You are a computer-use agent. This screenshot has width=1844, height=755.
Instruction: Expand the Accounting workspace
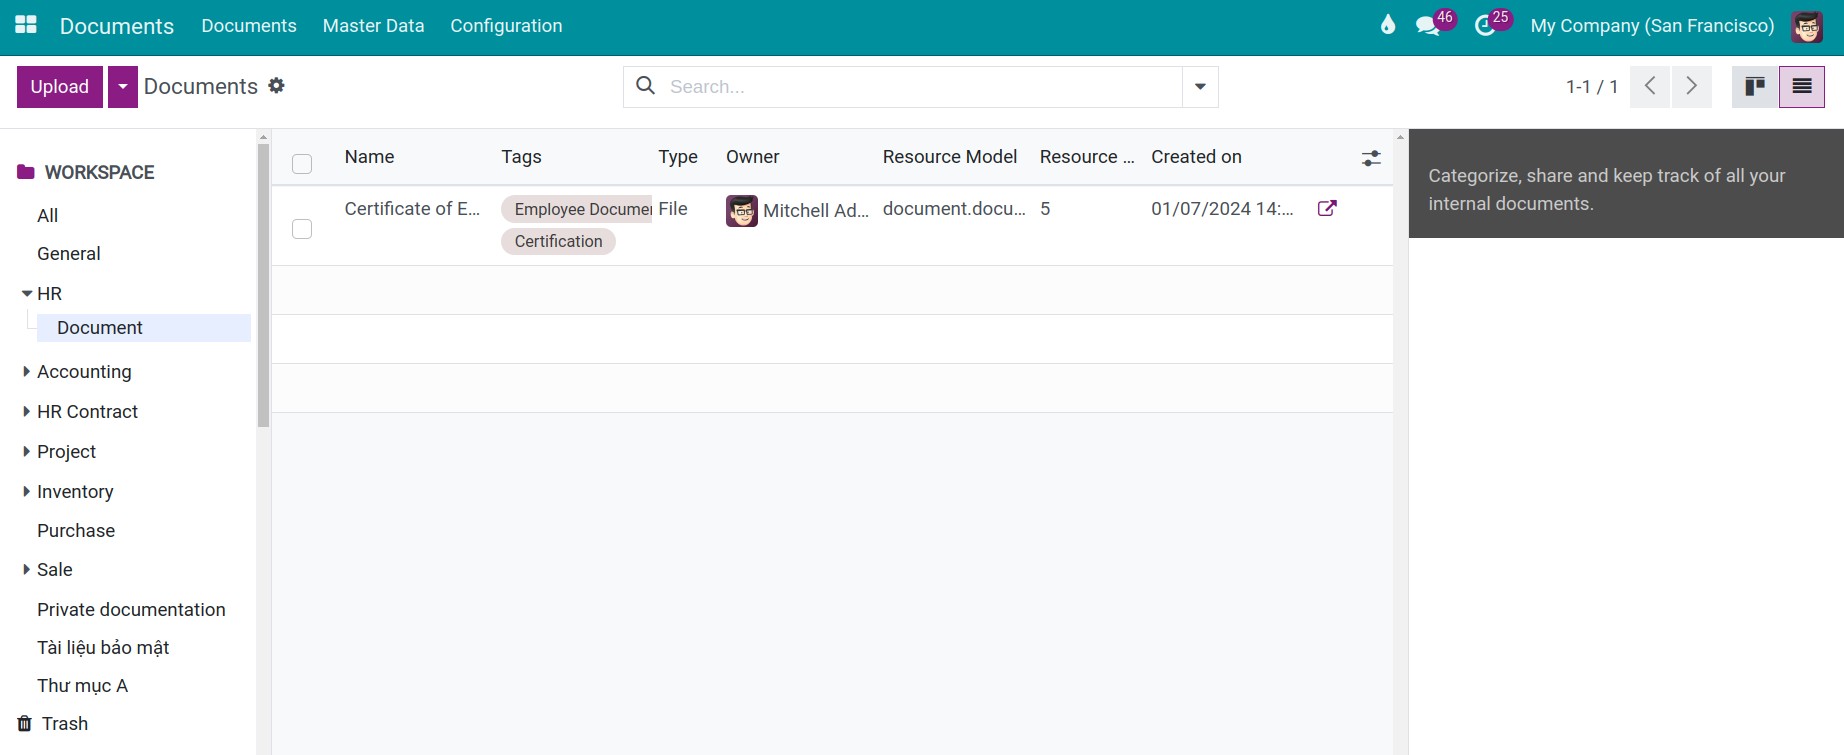[27, 372]
